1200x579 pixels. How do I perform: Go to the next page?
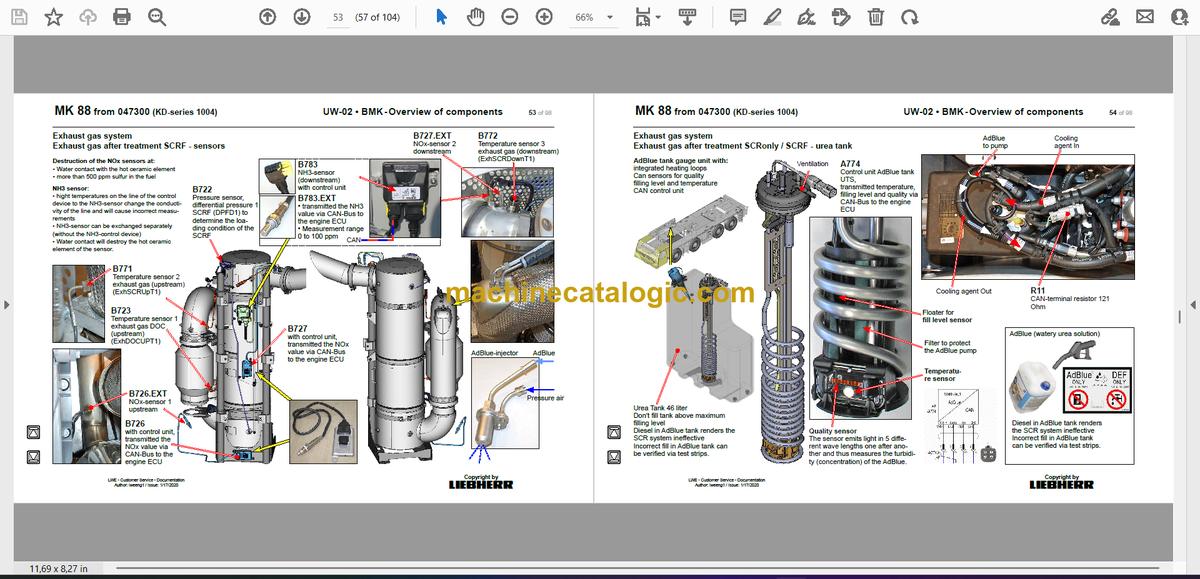coord(301,17)
